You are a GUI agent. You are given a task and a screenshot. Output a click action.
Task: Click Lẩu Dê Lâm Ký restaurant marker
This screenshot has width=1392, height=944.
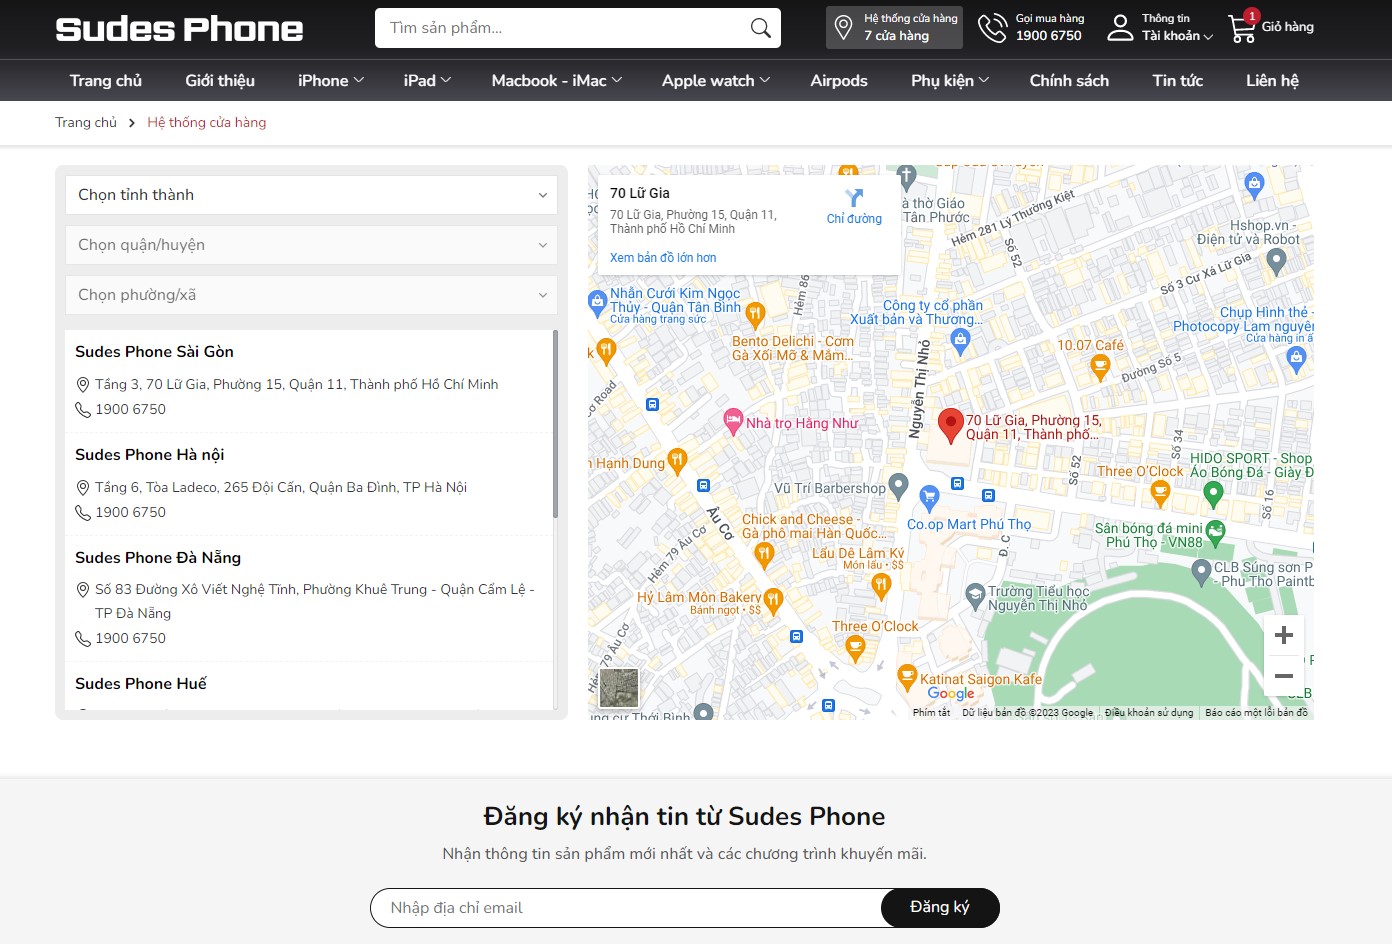(x=881, y=586)
